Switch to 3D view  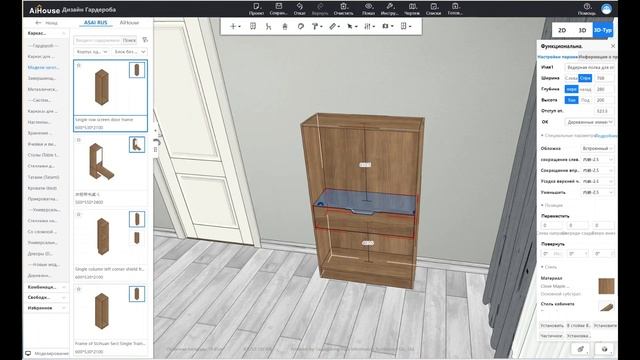(582, 30)
